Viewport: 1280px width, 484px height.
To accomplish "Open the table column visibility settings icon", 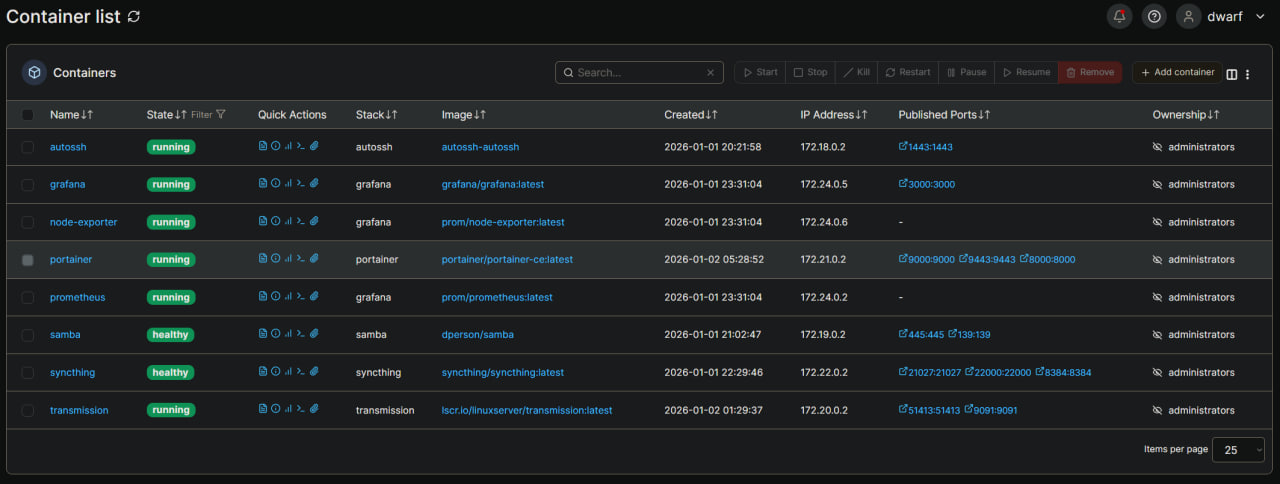I will click(x=1232, y=73).
